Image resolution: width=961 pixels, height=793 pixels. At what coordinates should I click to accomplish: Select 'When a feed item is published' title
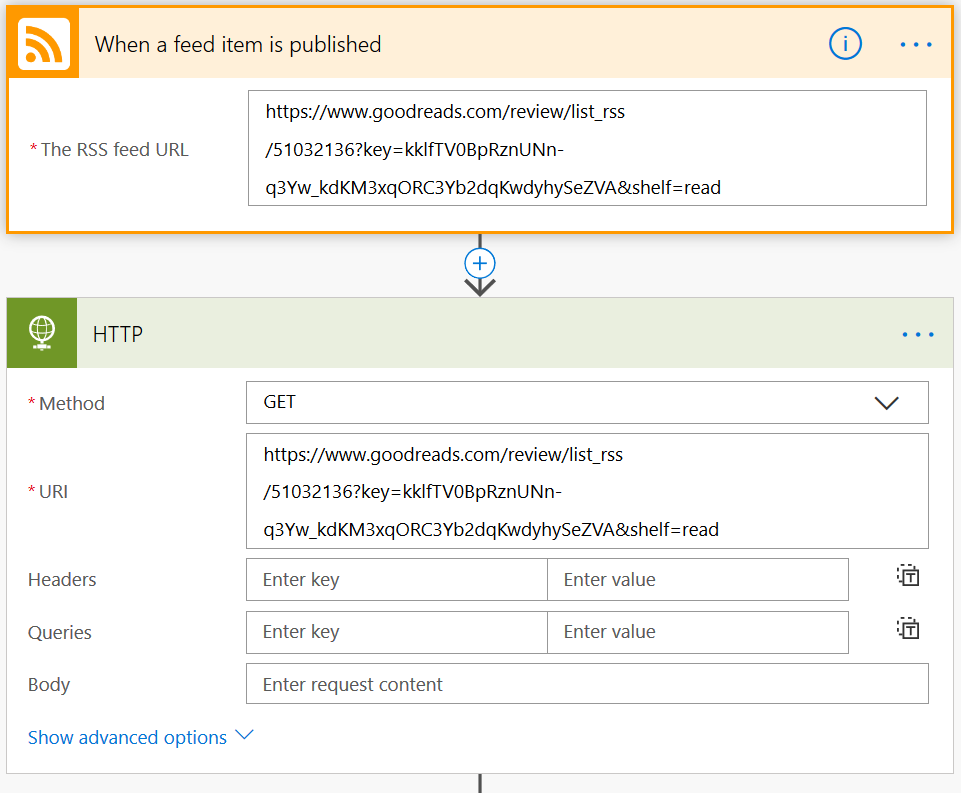238,45
